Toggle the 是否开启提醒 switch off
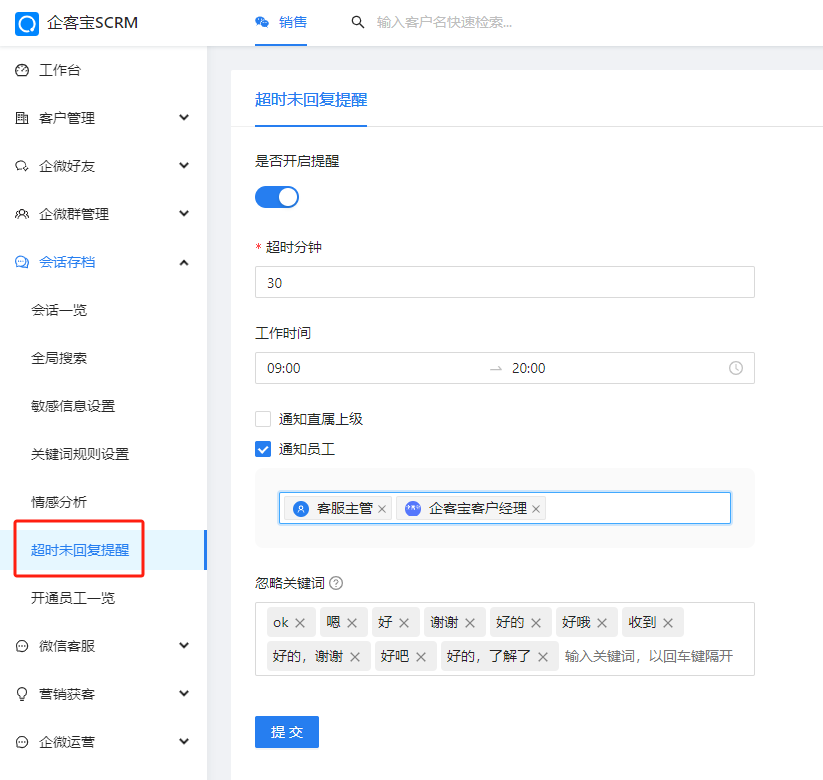The image size is (823, 780). pyautogui.click(x=277, y=197)
